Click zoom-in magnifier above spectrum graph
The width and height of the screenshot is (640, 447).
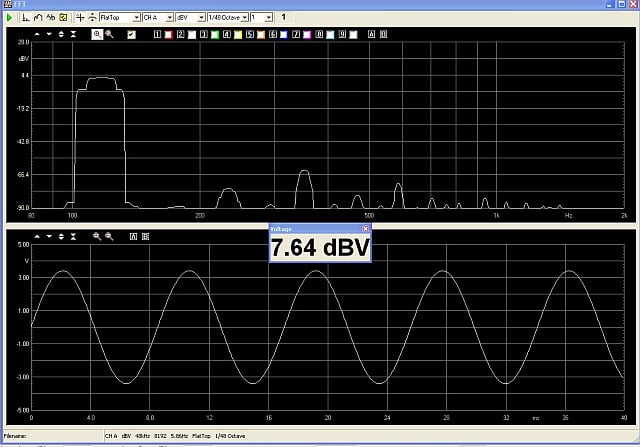pyautogui.click(x=97, y=34)
